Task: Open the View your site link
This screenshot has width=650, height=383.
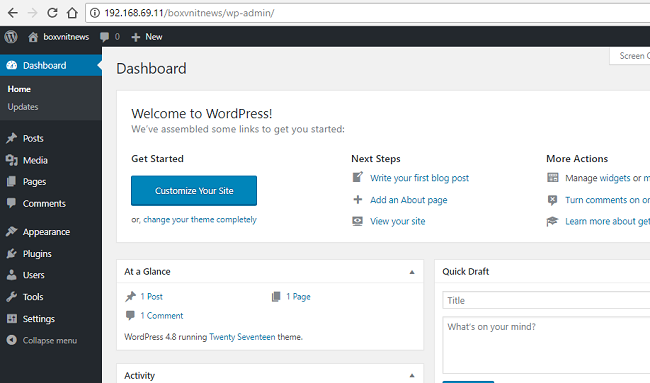Action: pos(398,221)
